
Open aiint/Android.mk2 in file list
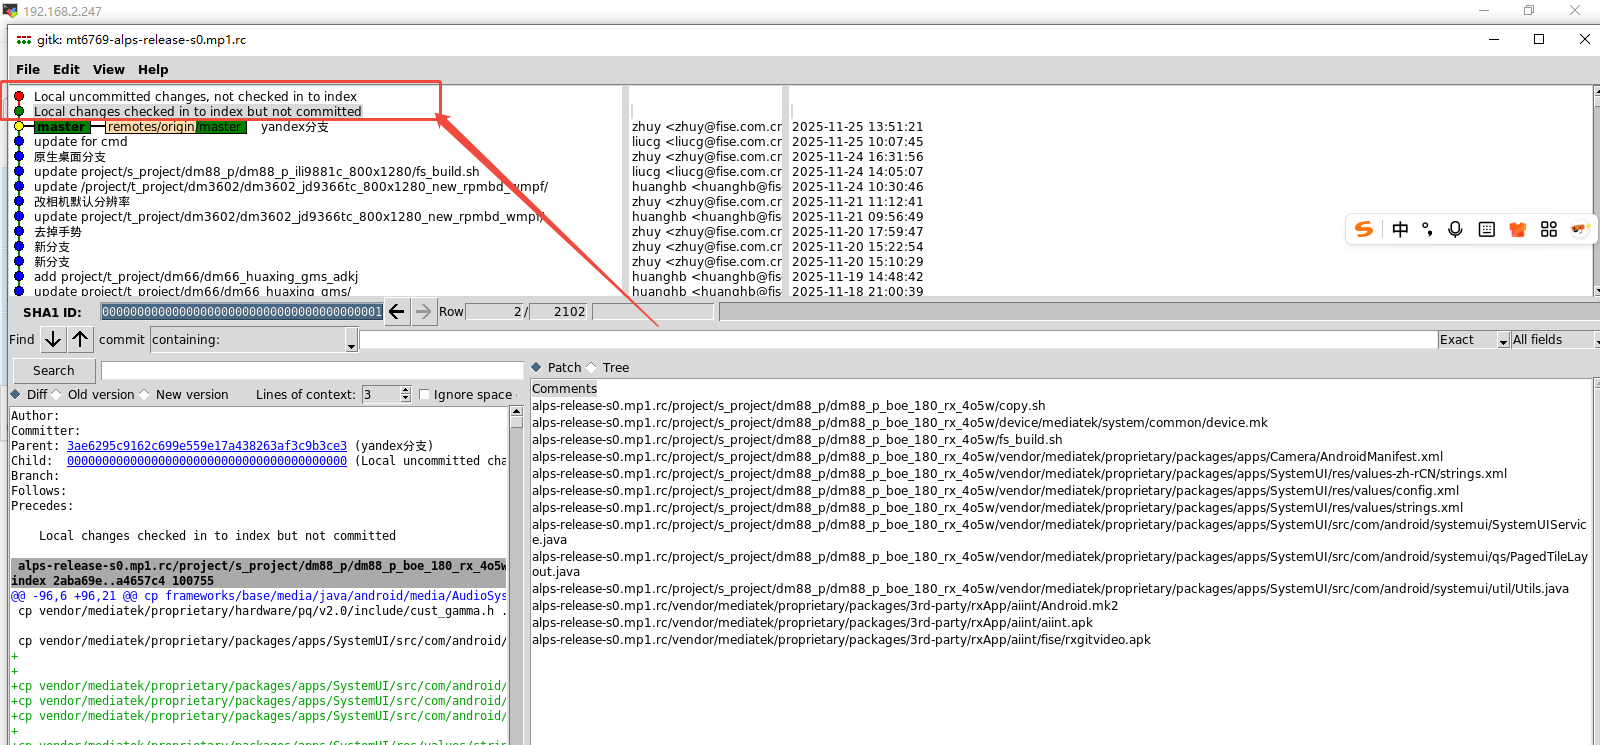tap(825, 605)
